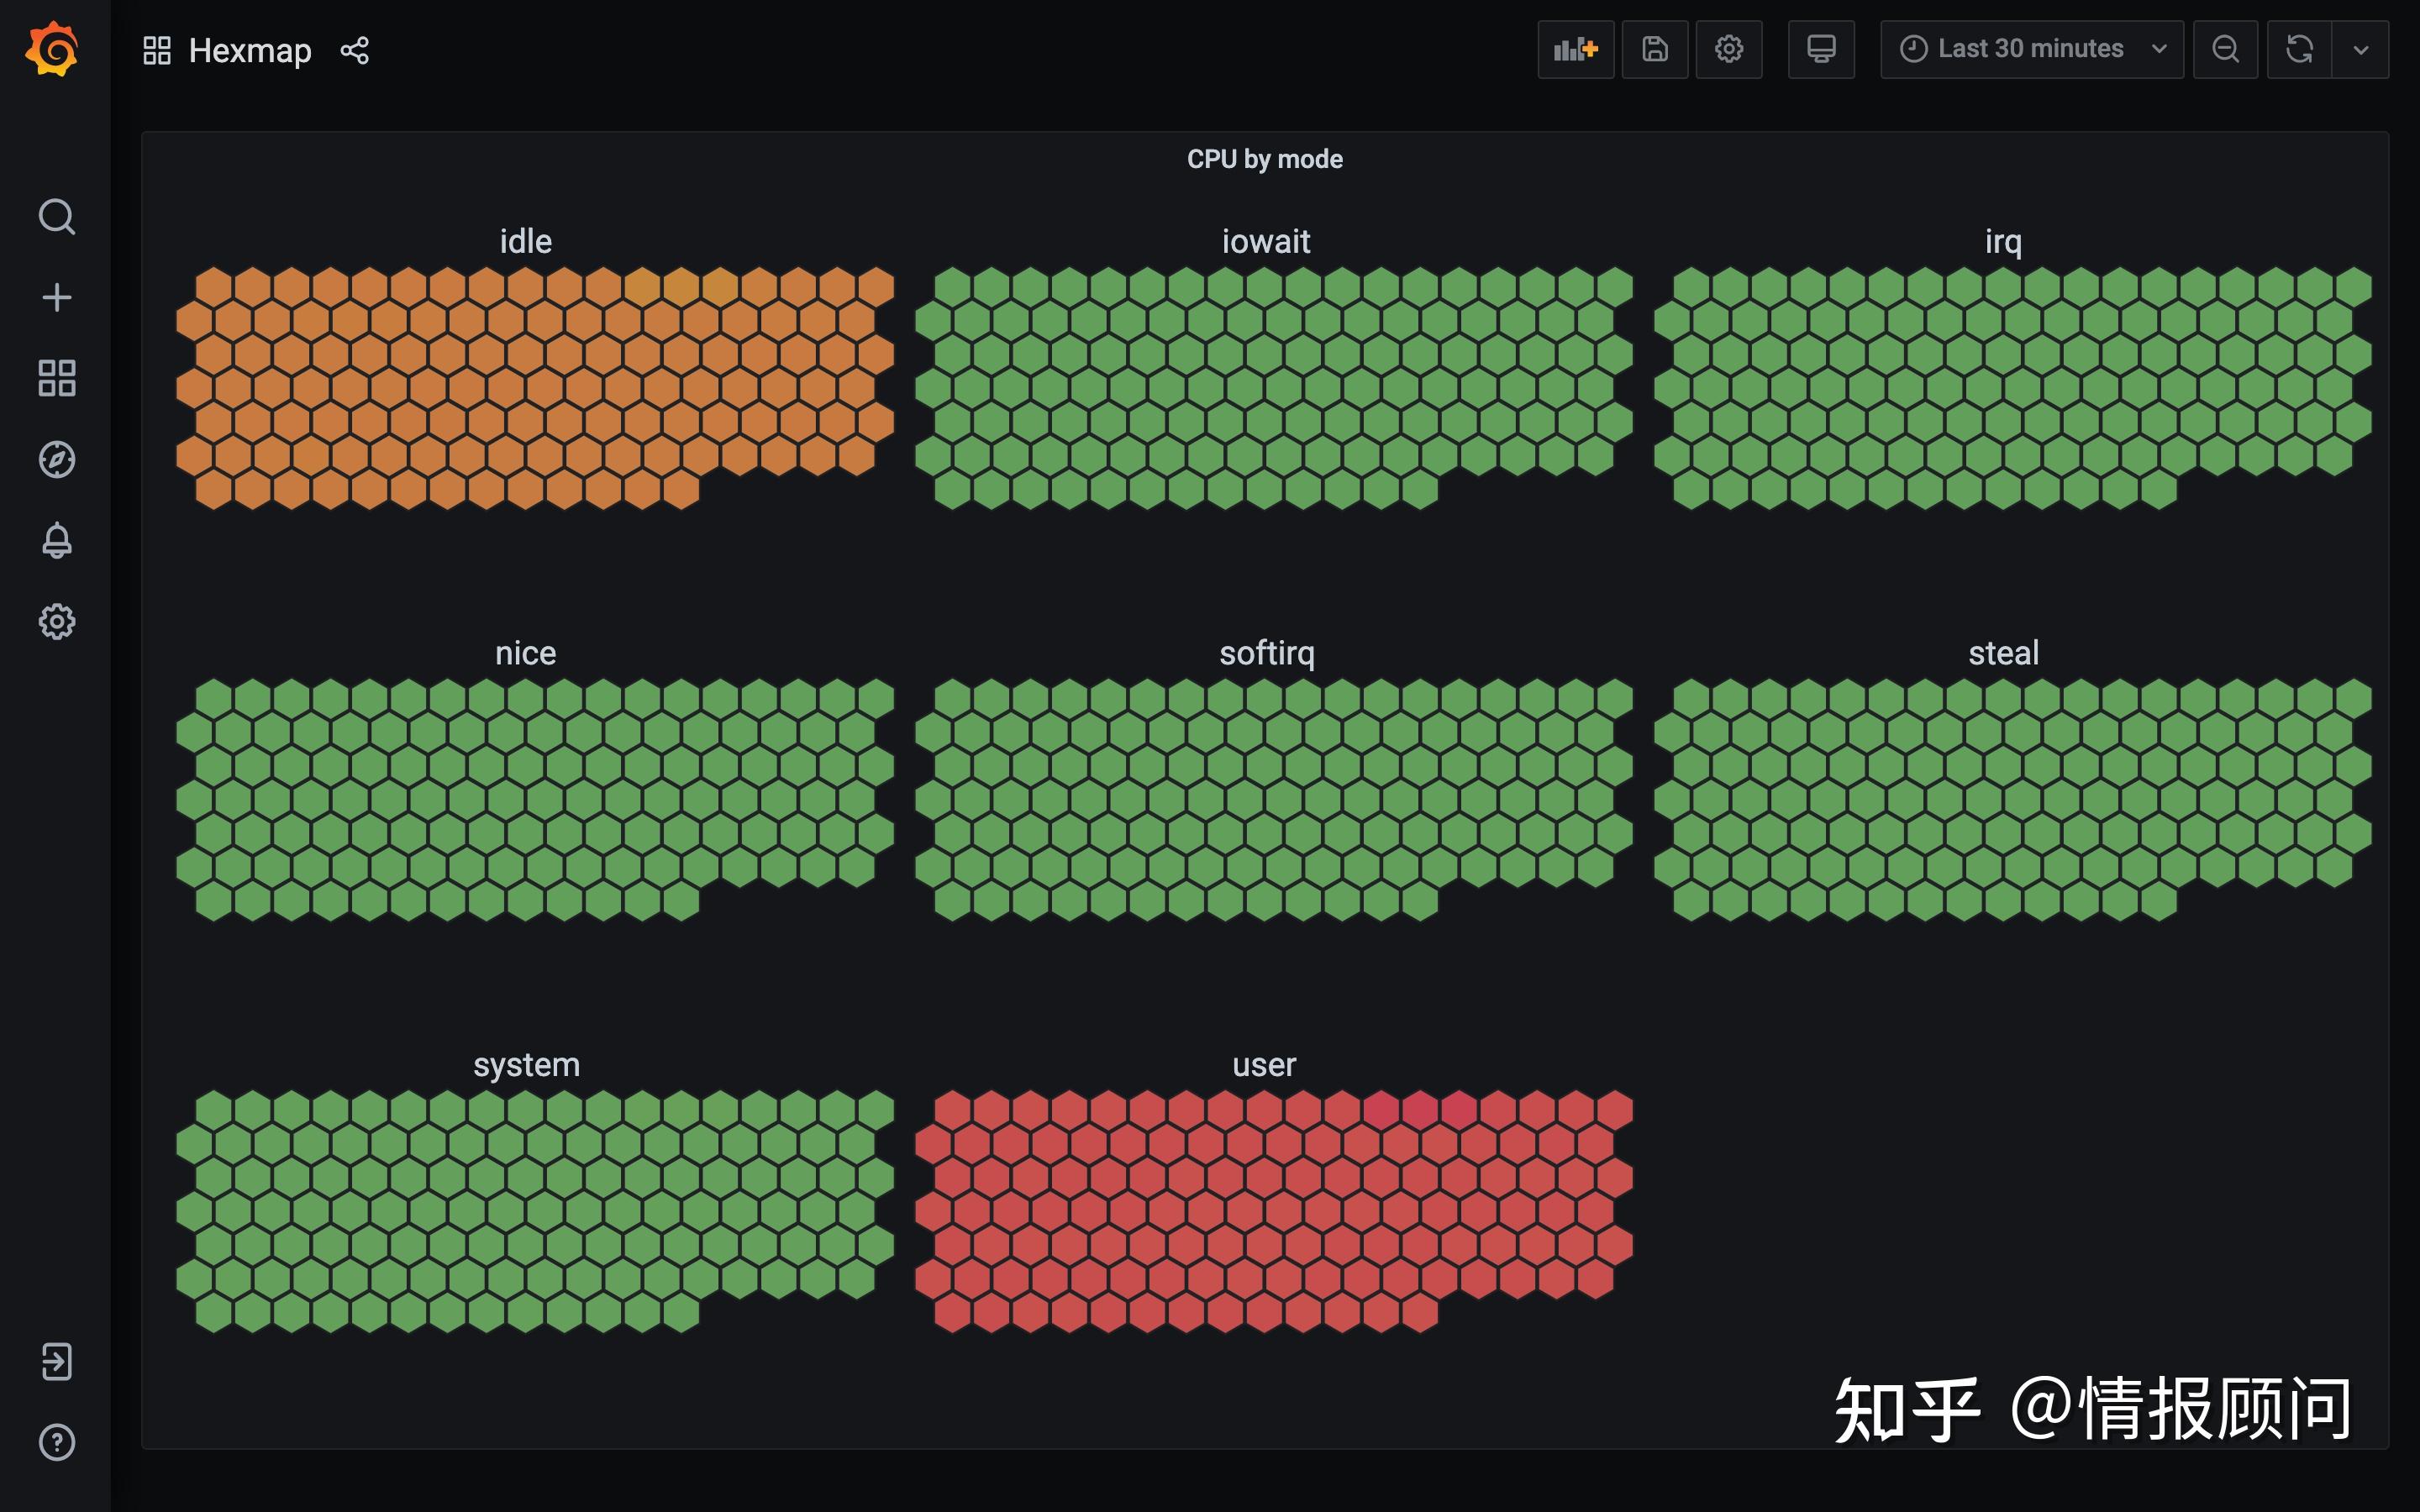Viewport: 2420px width, 1512px height.
Task: Add a new panel using the toolbar icon
Action: tap(1575, 48)
